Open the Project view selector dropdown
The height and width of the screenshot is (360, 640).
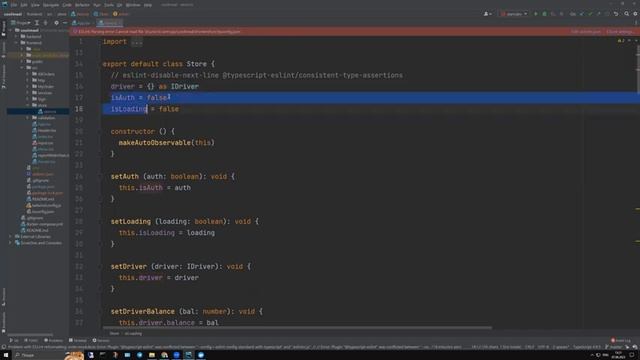point(20,23)
